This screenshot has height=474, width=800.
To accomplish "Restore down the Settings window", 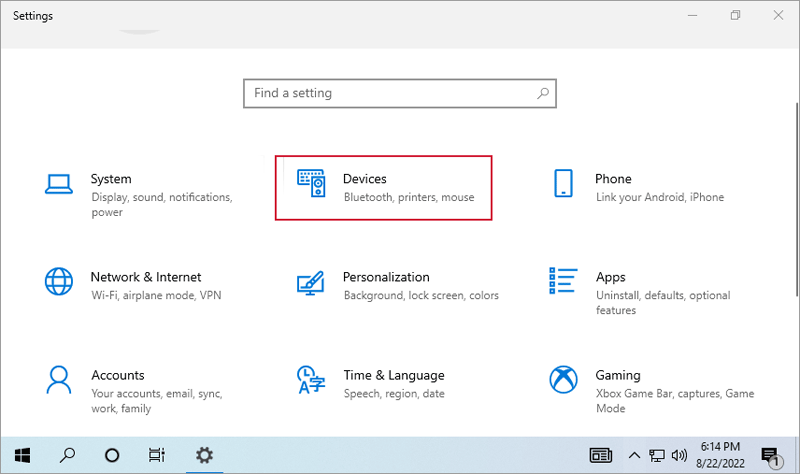I will click(x=735, y=15).
